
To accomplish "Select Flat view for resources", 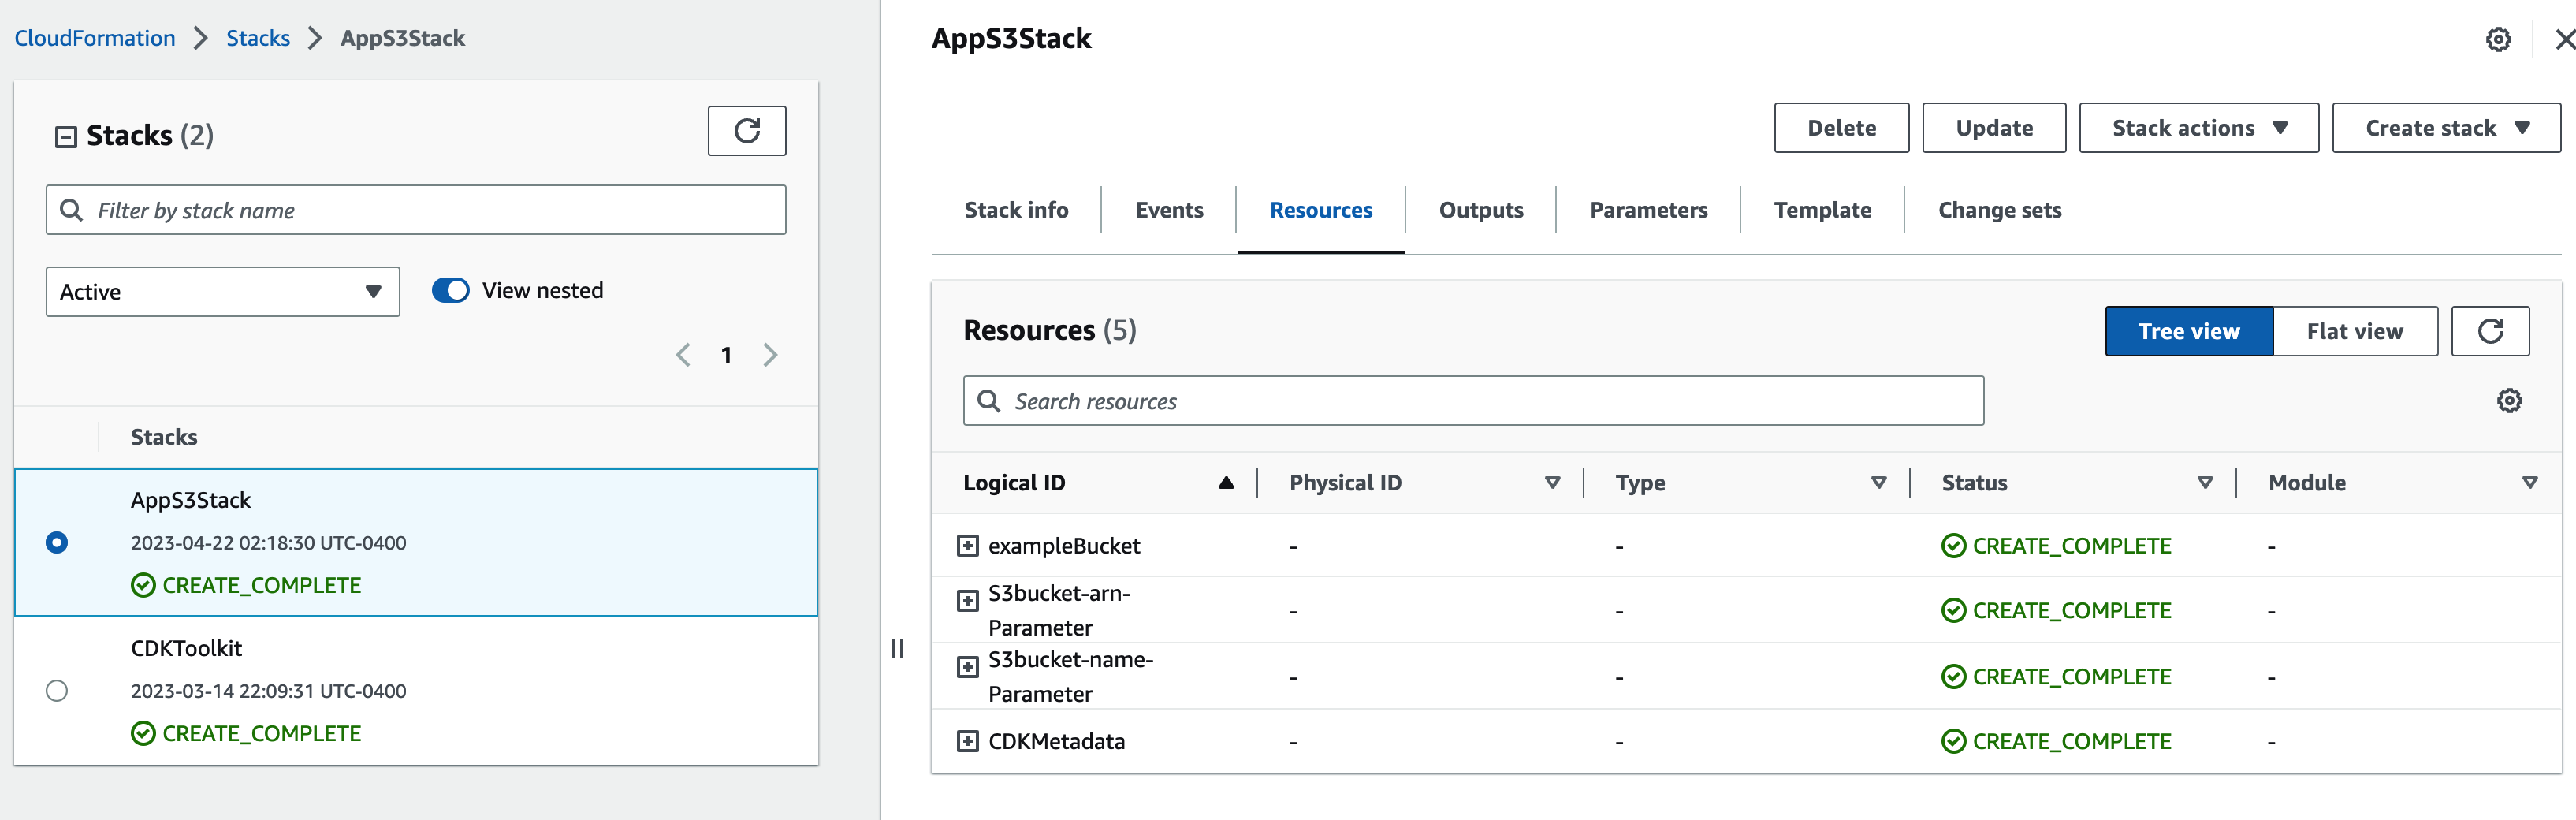I will coord(2355,331).
